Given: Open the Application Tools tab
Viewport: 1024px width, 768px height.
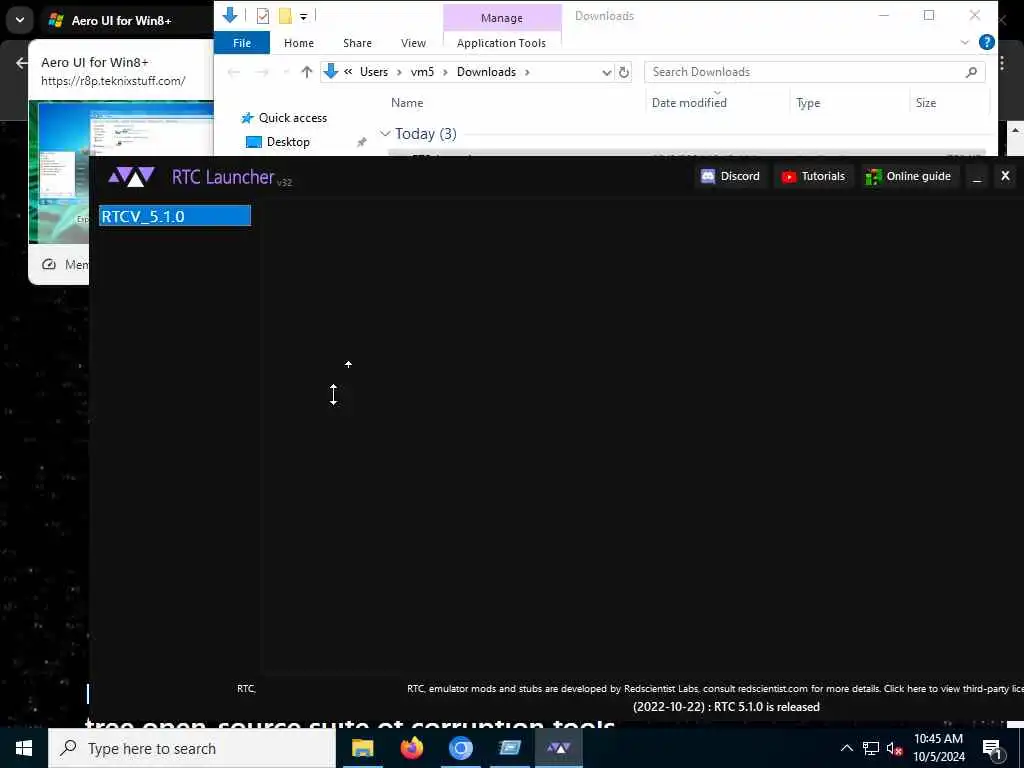Looking at the screenshot, I should 501,43.
